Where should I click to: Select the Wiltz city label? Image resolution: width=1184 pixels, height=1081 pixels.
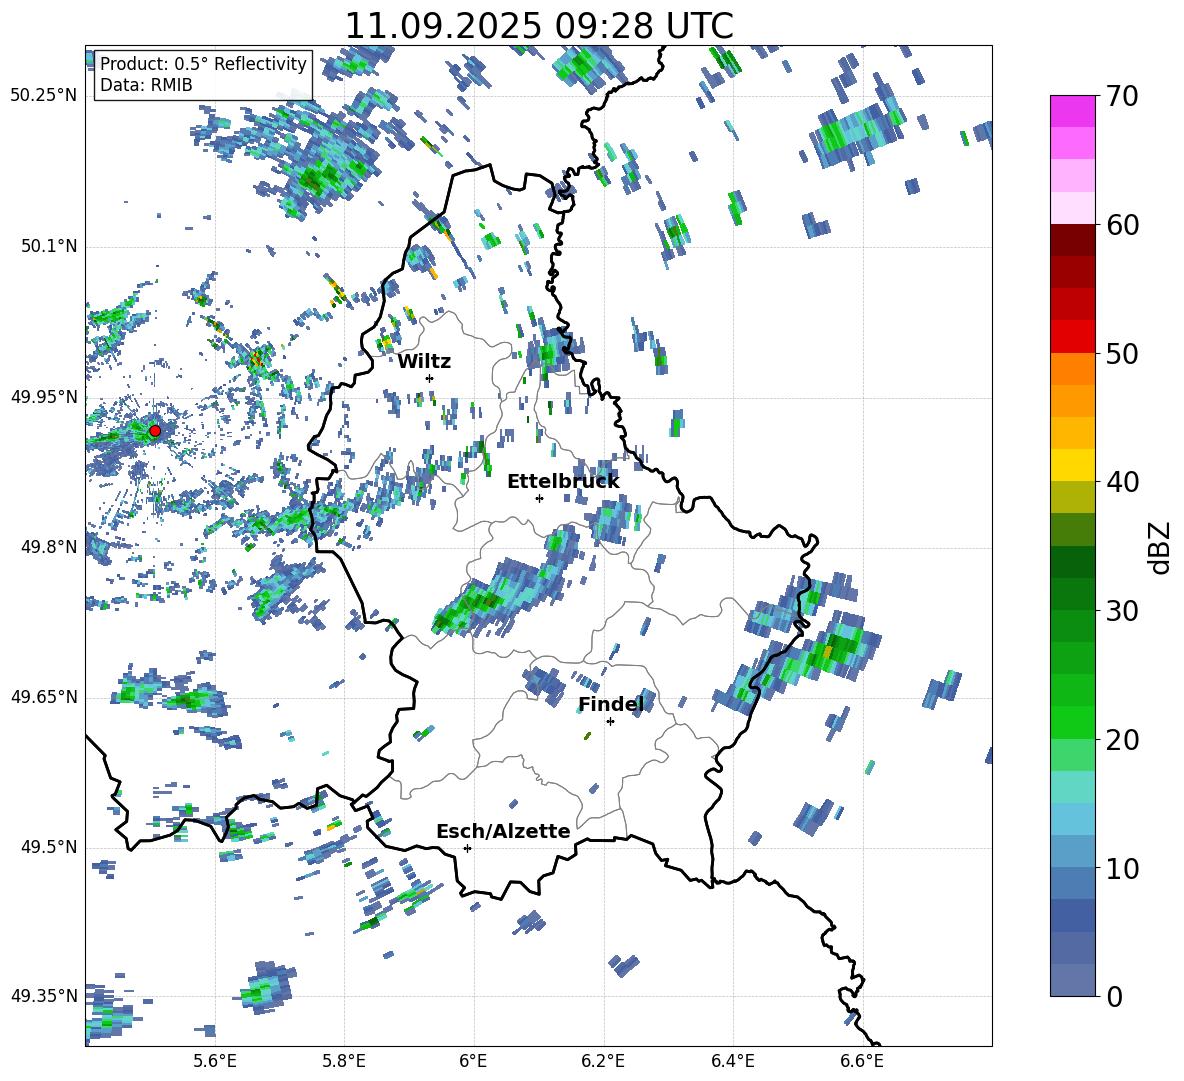[424, 361]
